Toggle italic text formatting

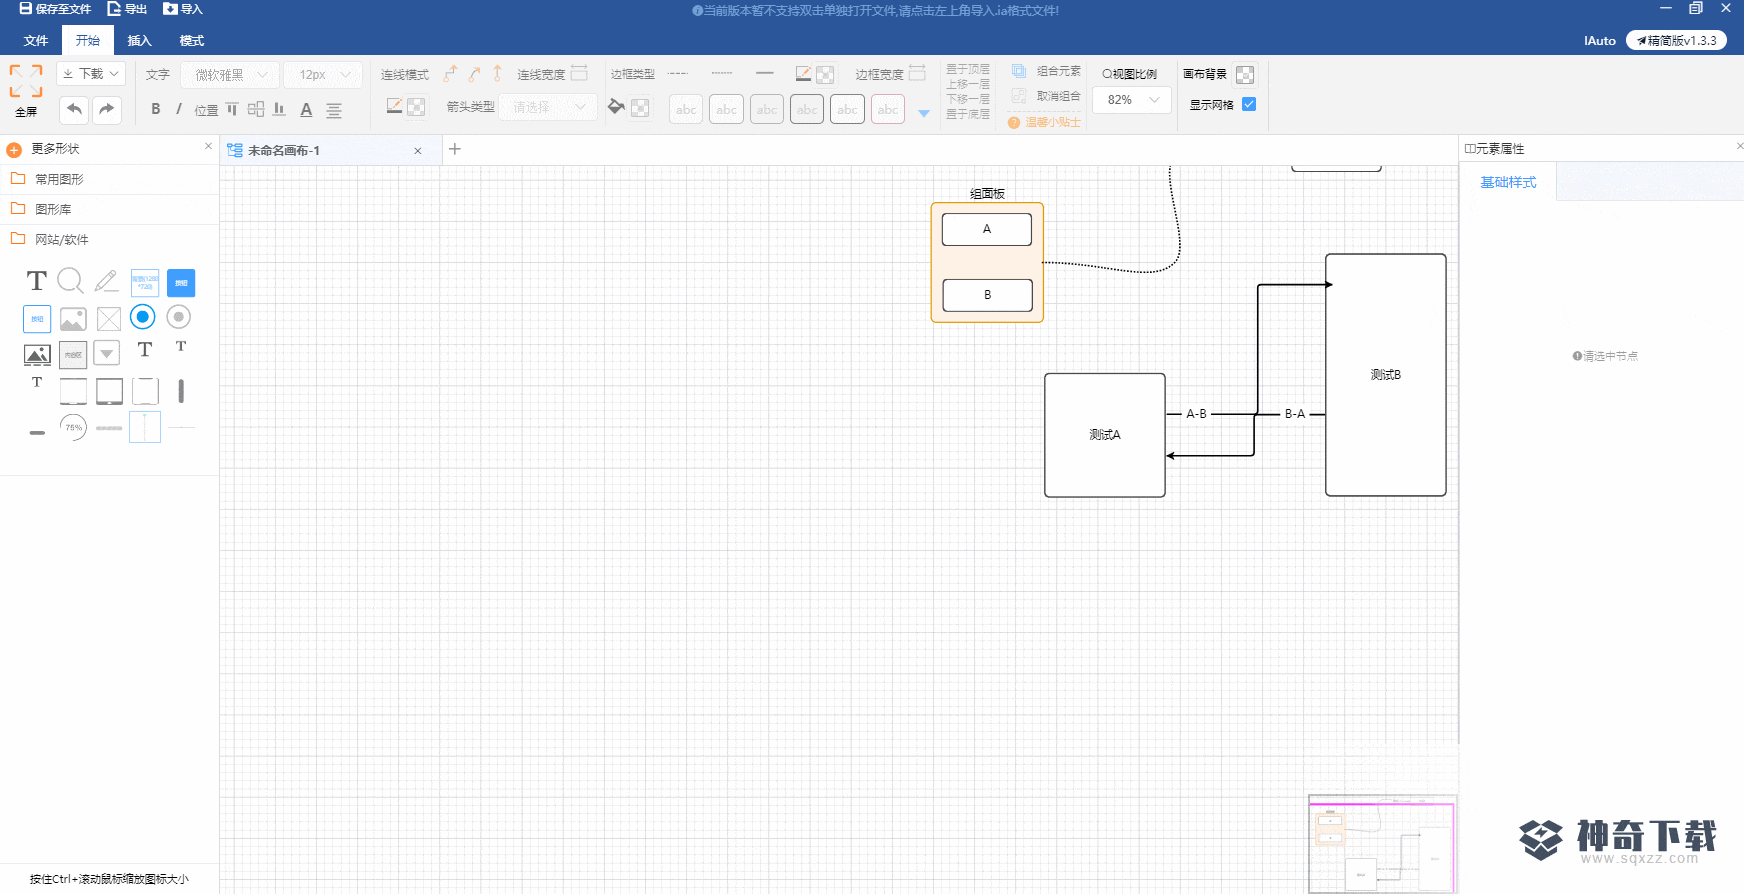[x=179, y=109]
